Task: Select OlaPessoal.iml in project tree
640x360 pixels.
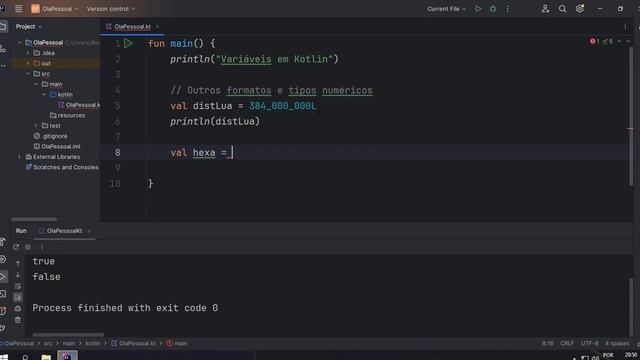Action: tap(57, 147)
